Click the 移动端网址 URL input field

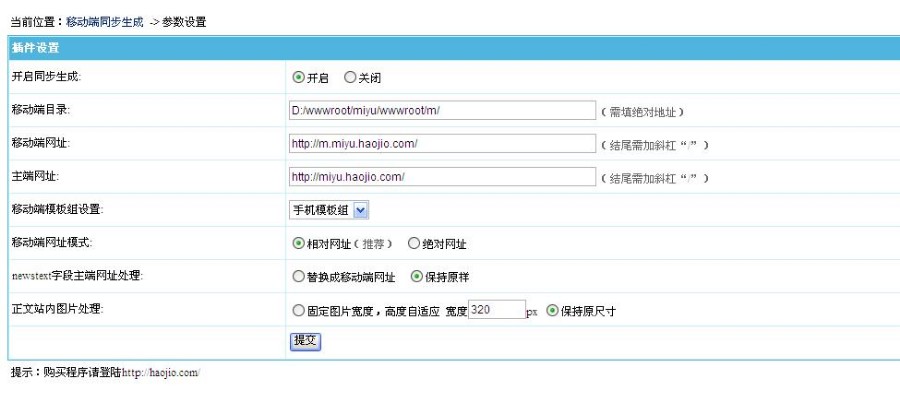coord(442,144)
